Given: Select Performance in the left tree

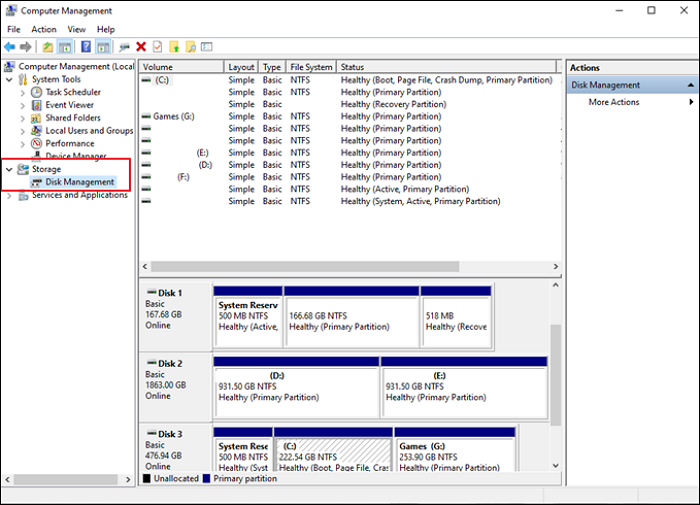Looking at the screenshot, I should point(69,143).
